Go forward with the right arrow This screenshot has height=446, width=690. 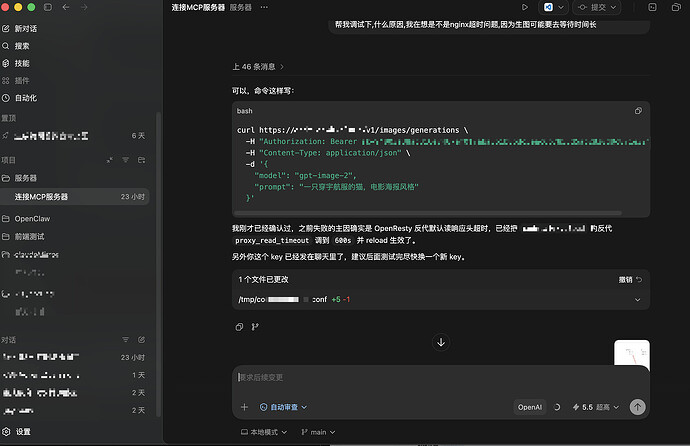pyautogui.click(x=84, y=7)
